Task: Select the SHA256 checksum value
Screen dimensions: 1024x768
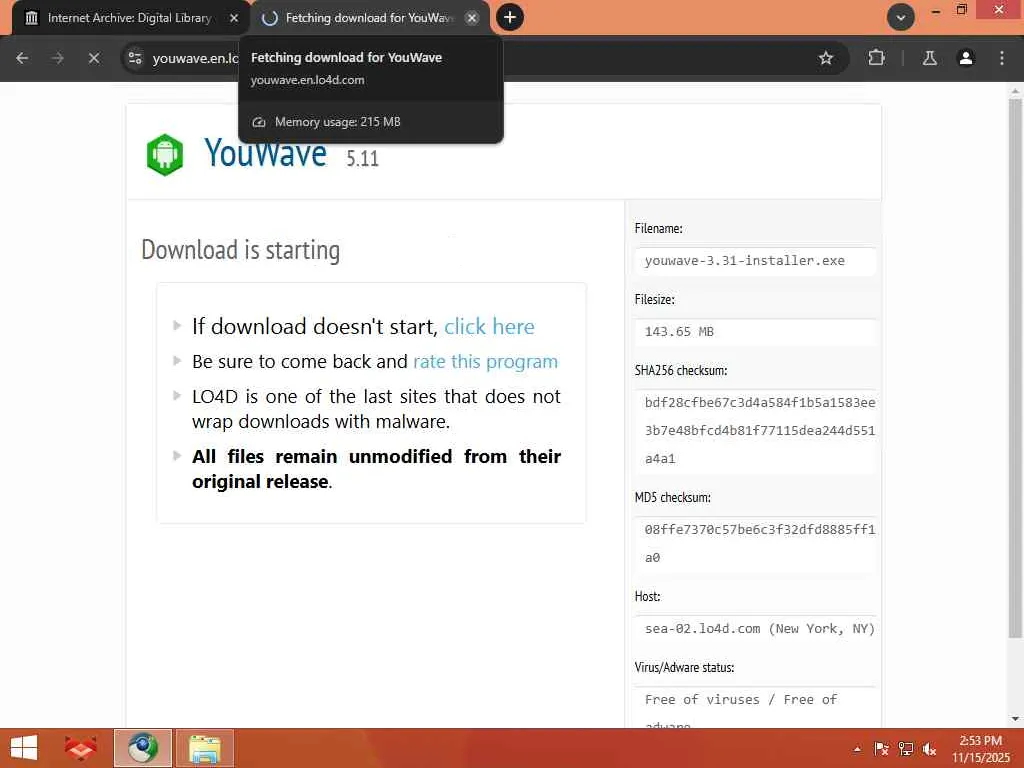Action: 760,430
